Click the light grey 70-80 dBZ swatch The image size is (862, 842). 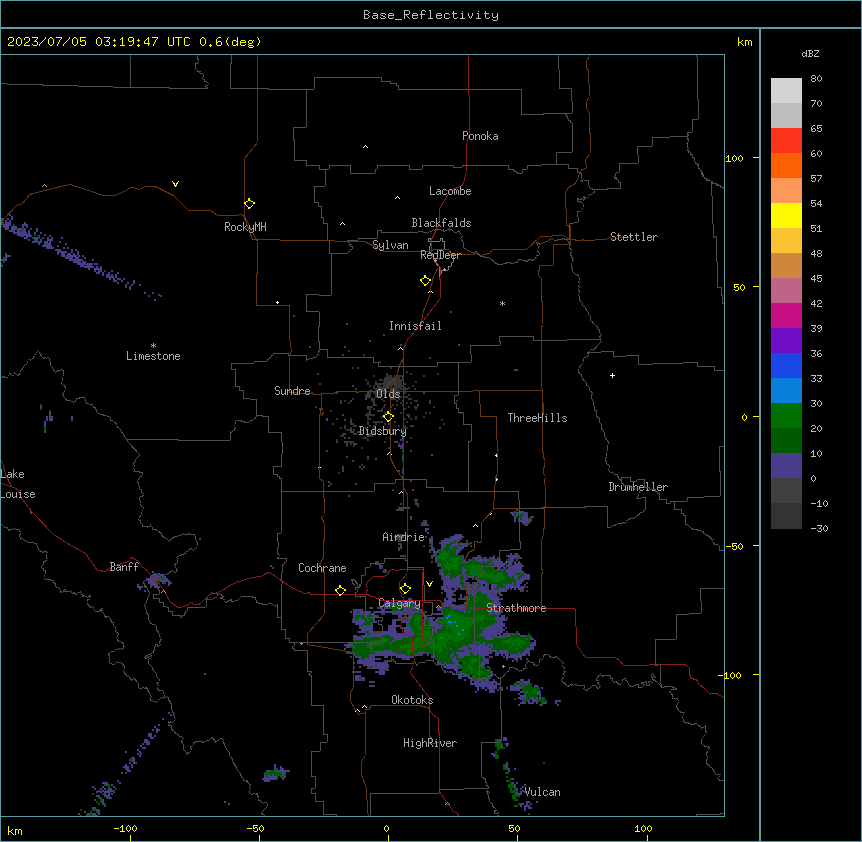tap(786, 91)
